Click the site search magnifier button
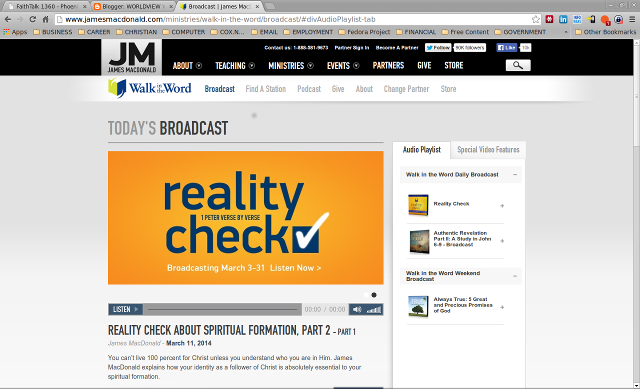Screen dimensions: 640x389 pos(518,65)
